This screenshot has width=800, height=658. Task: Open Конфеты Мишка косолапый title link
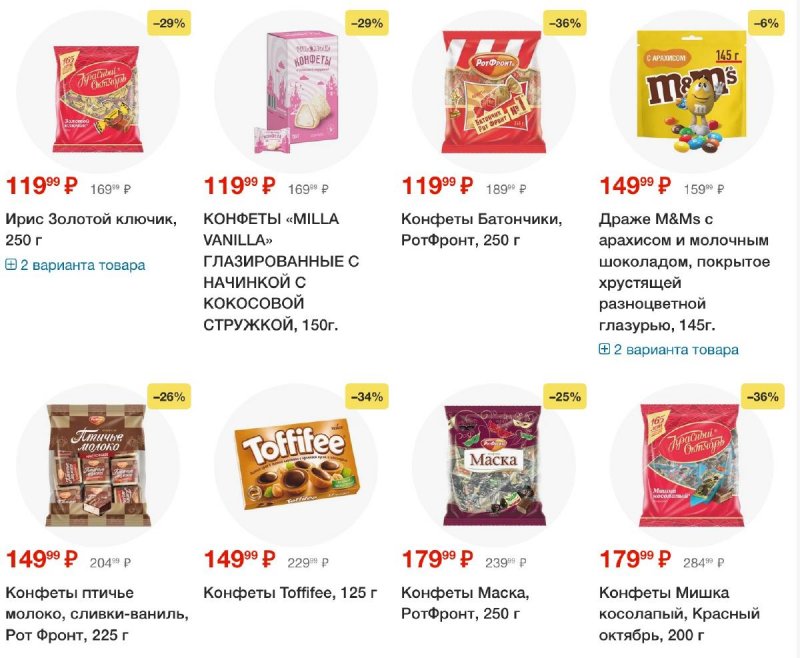(679, 614)
